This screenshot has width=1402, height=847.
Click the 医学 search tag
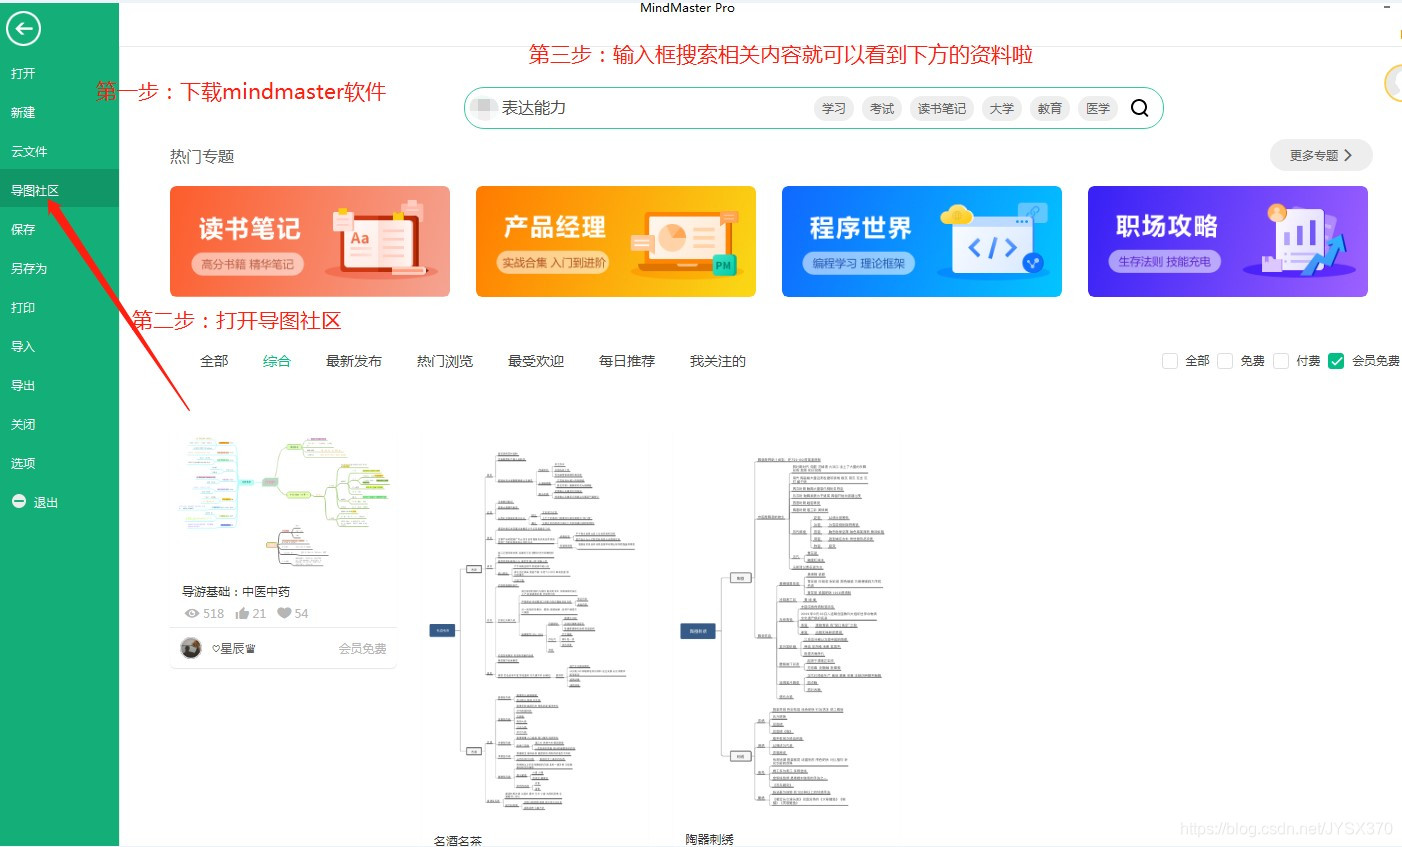pos(1098,108)
